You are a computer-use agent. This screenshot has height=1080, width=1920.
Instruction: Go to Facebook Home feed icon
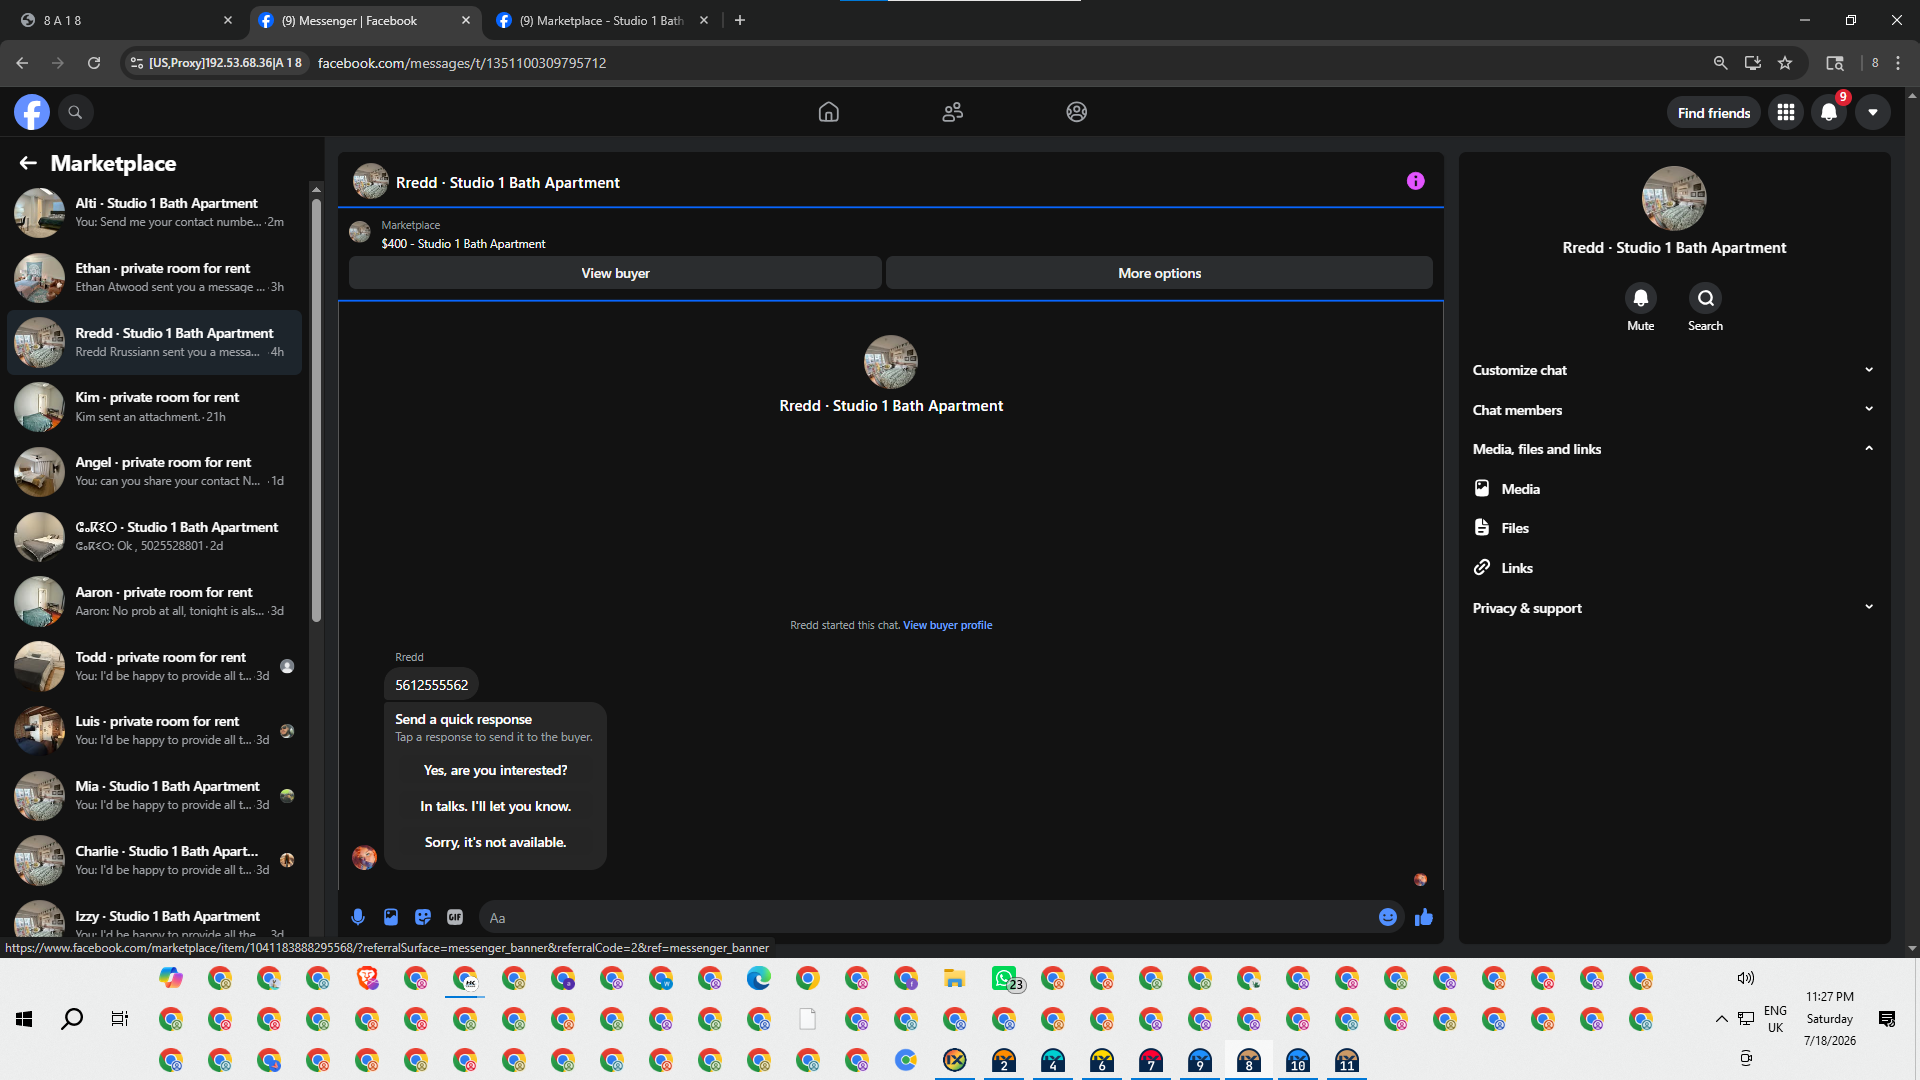(829, 112)
